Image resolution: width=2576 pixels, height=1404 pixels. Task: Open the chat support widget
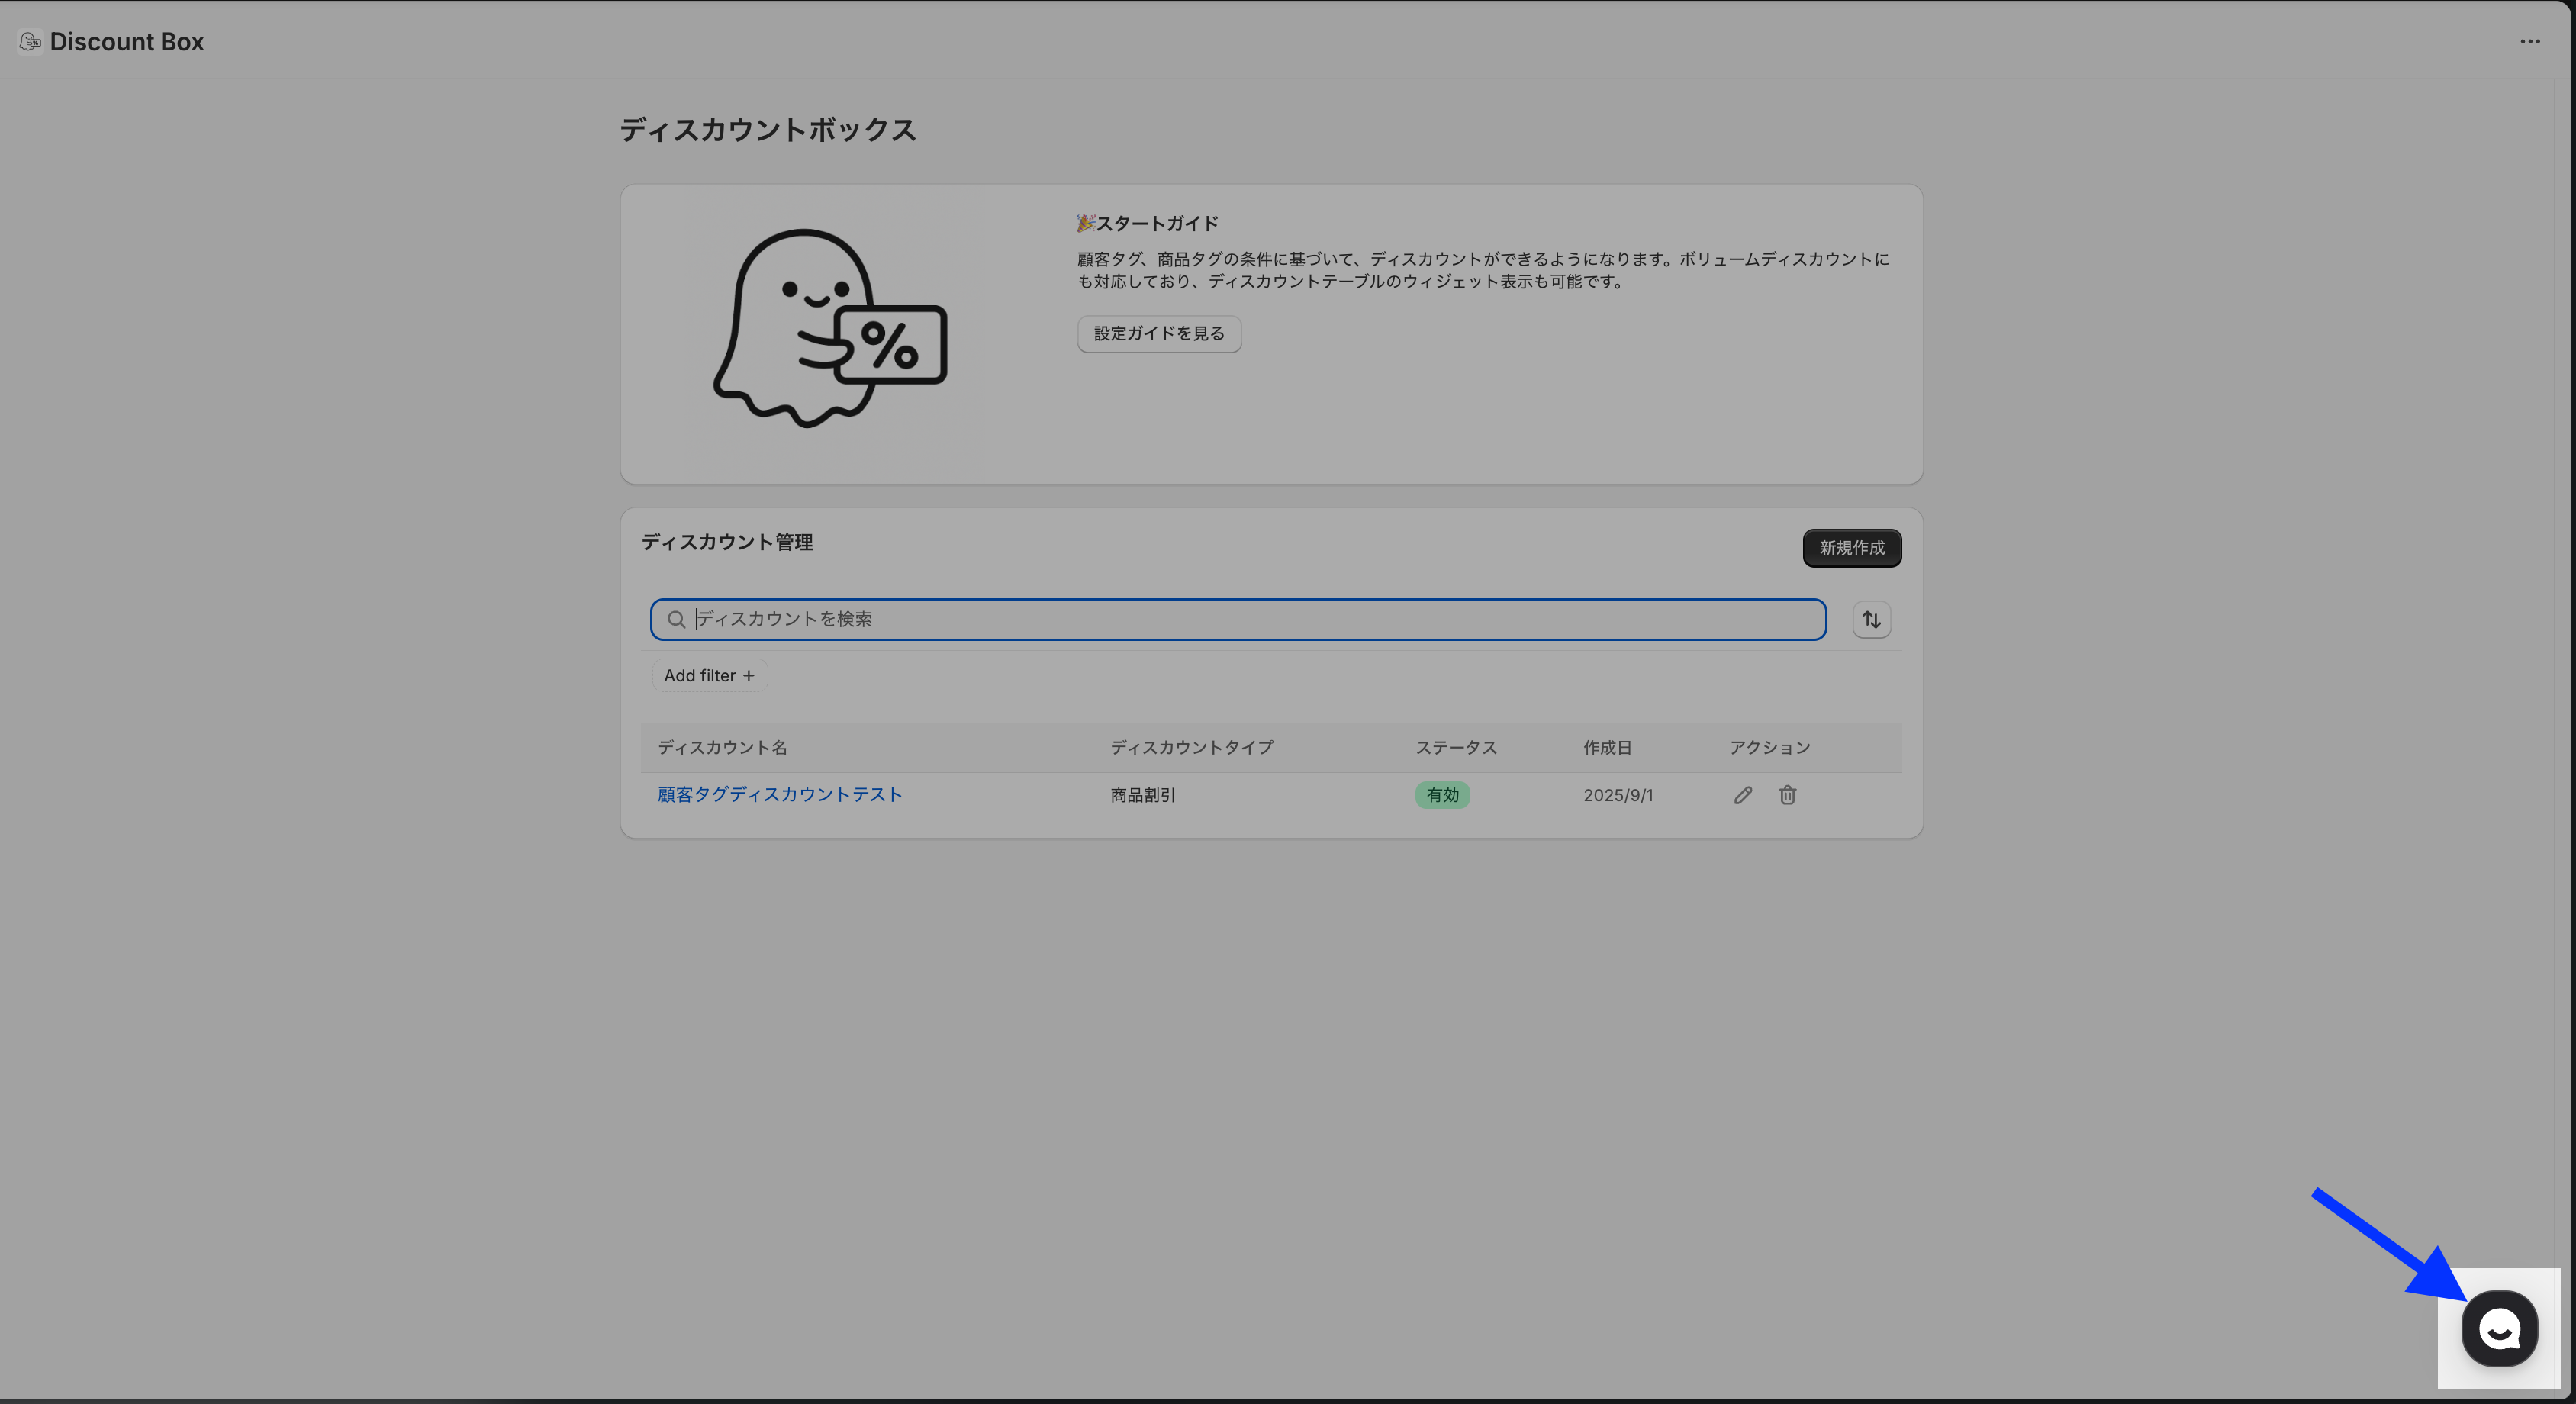(x=2499, y=1329)
